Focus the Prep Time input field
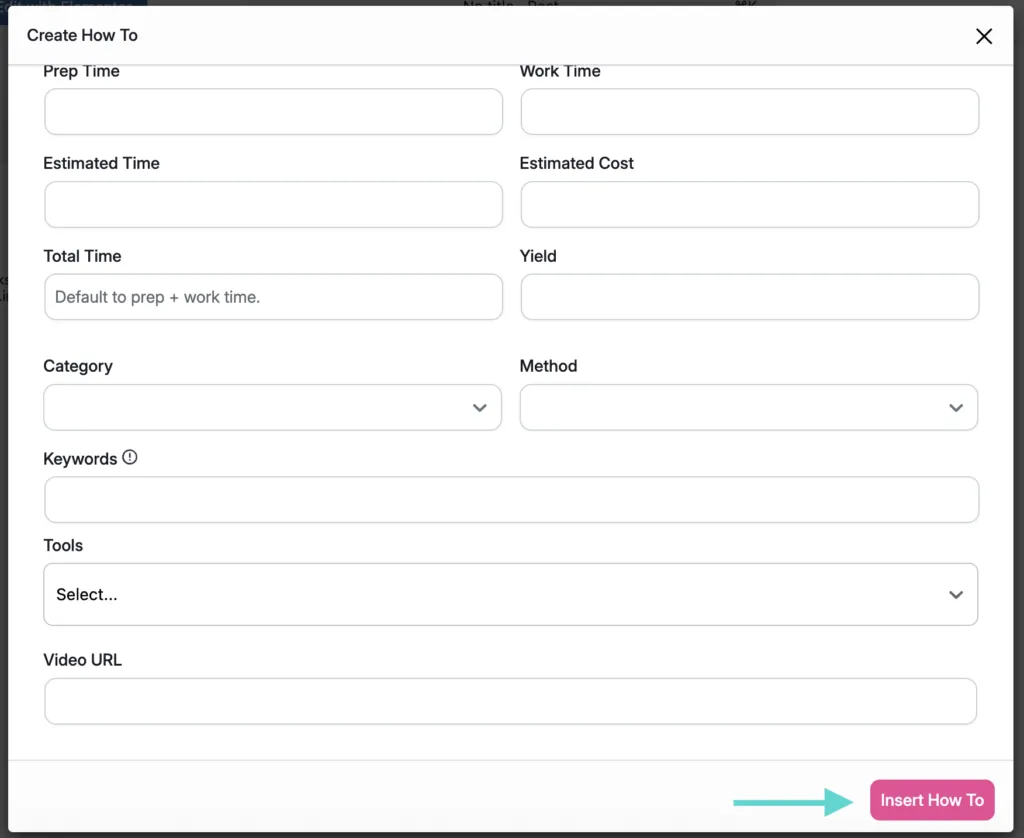Screen dimensions: 1024x838 pyautogui.click(x=274, y=112)
